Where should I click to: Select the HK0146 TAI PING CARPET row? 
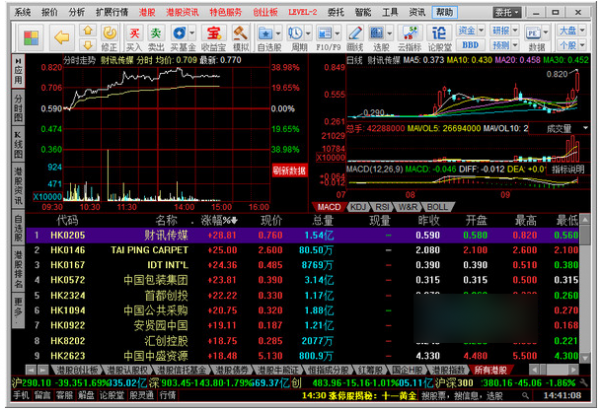tap(302, 250)
